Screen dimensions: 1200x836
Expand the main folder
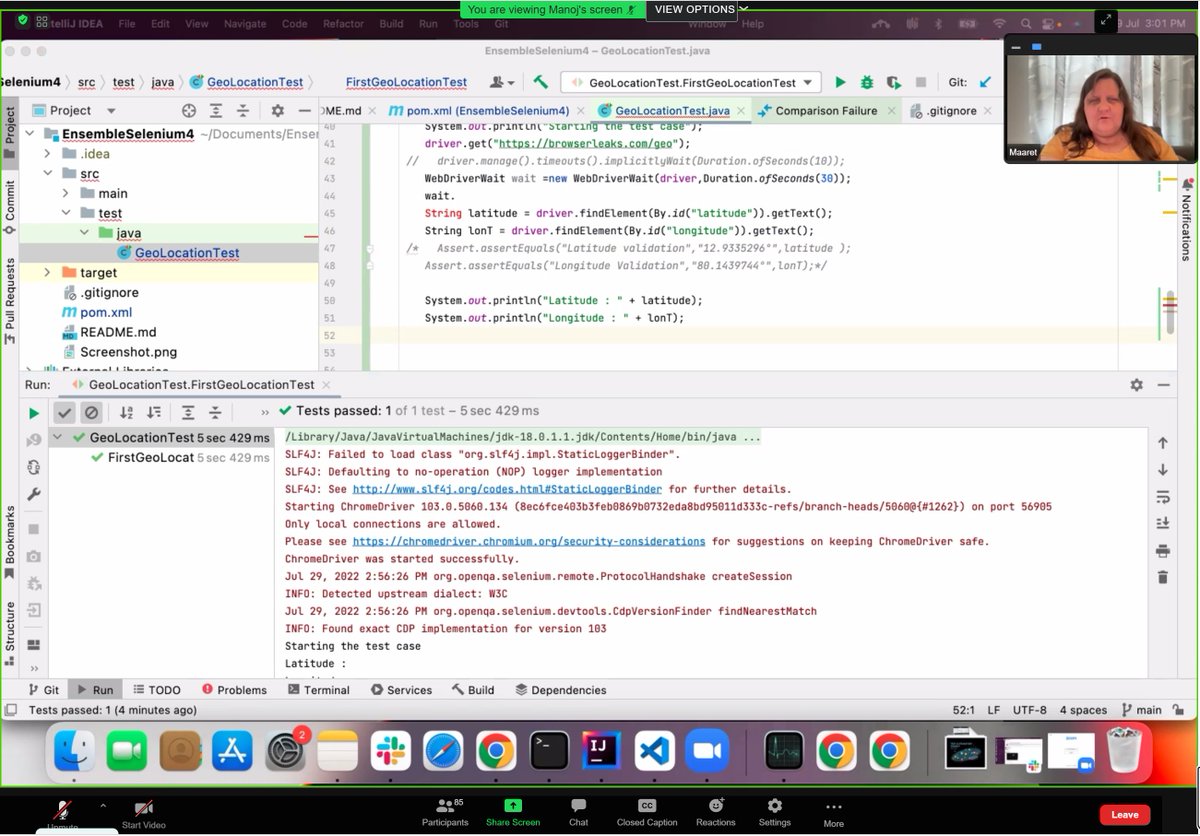(x=66, y=193)
